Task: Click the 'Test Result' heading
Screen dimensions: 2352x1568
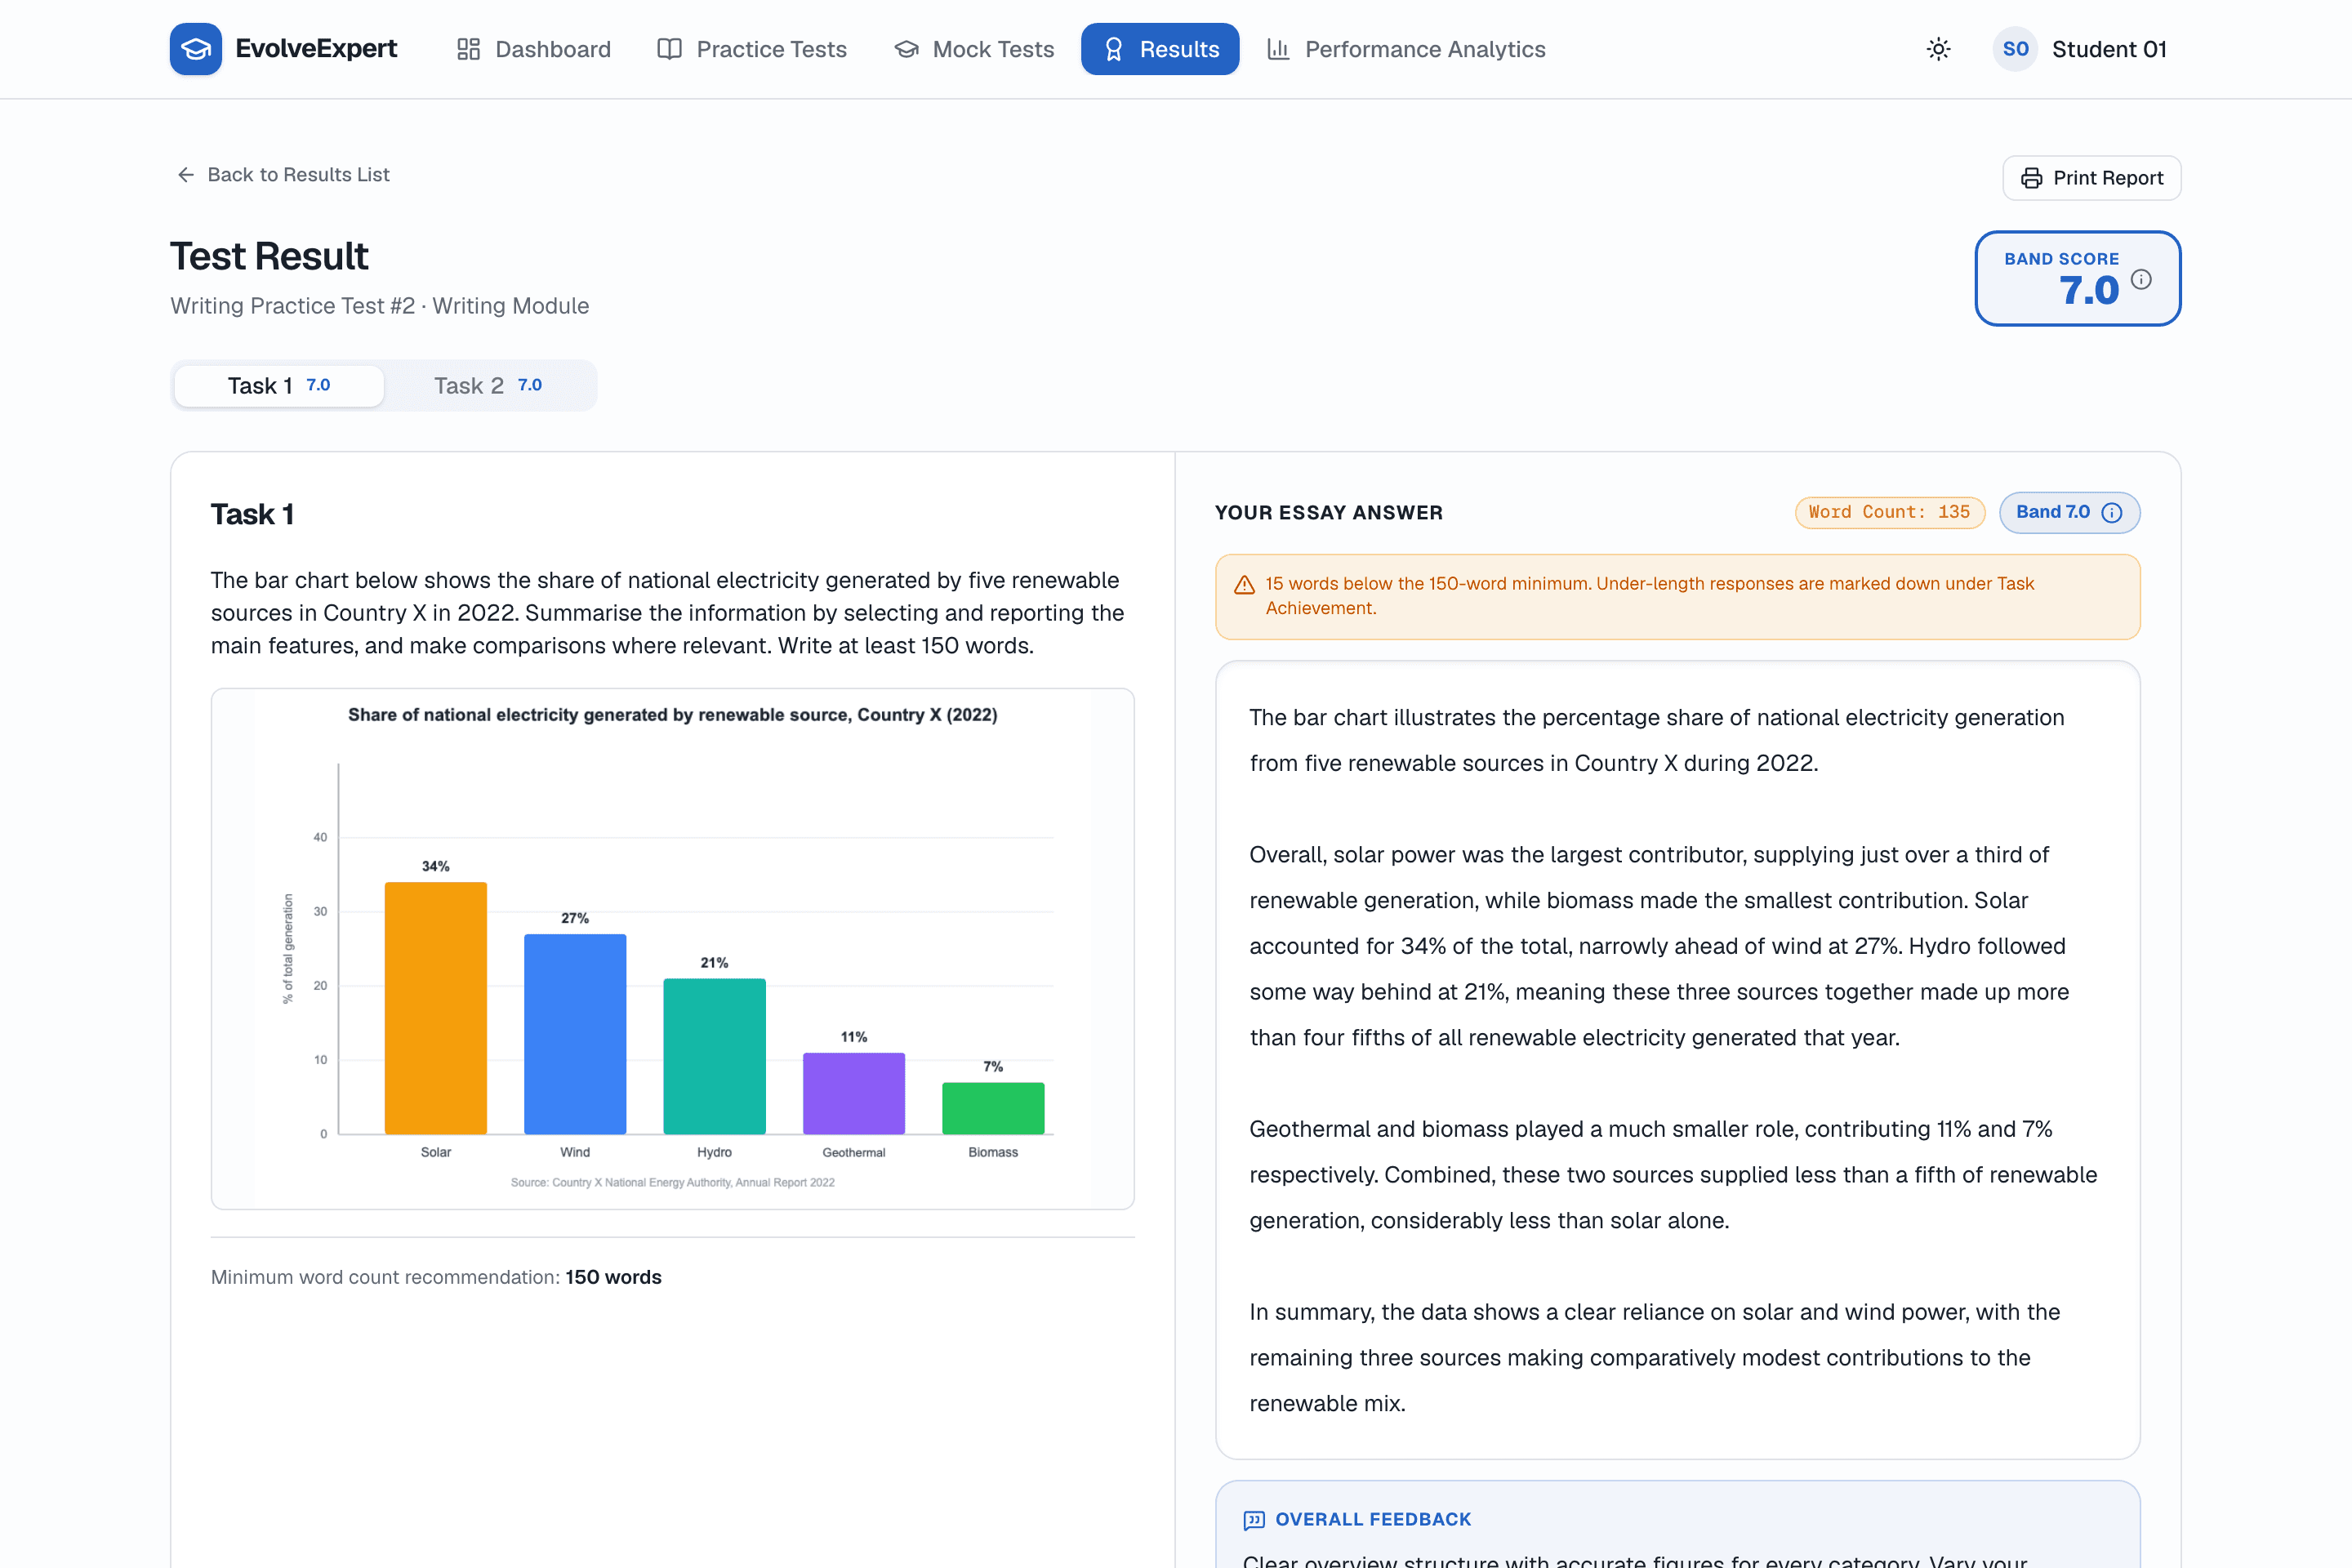Action: tap(269, 256)
